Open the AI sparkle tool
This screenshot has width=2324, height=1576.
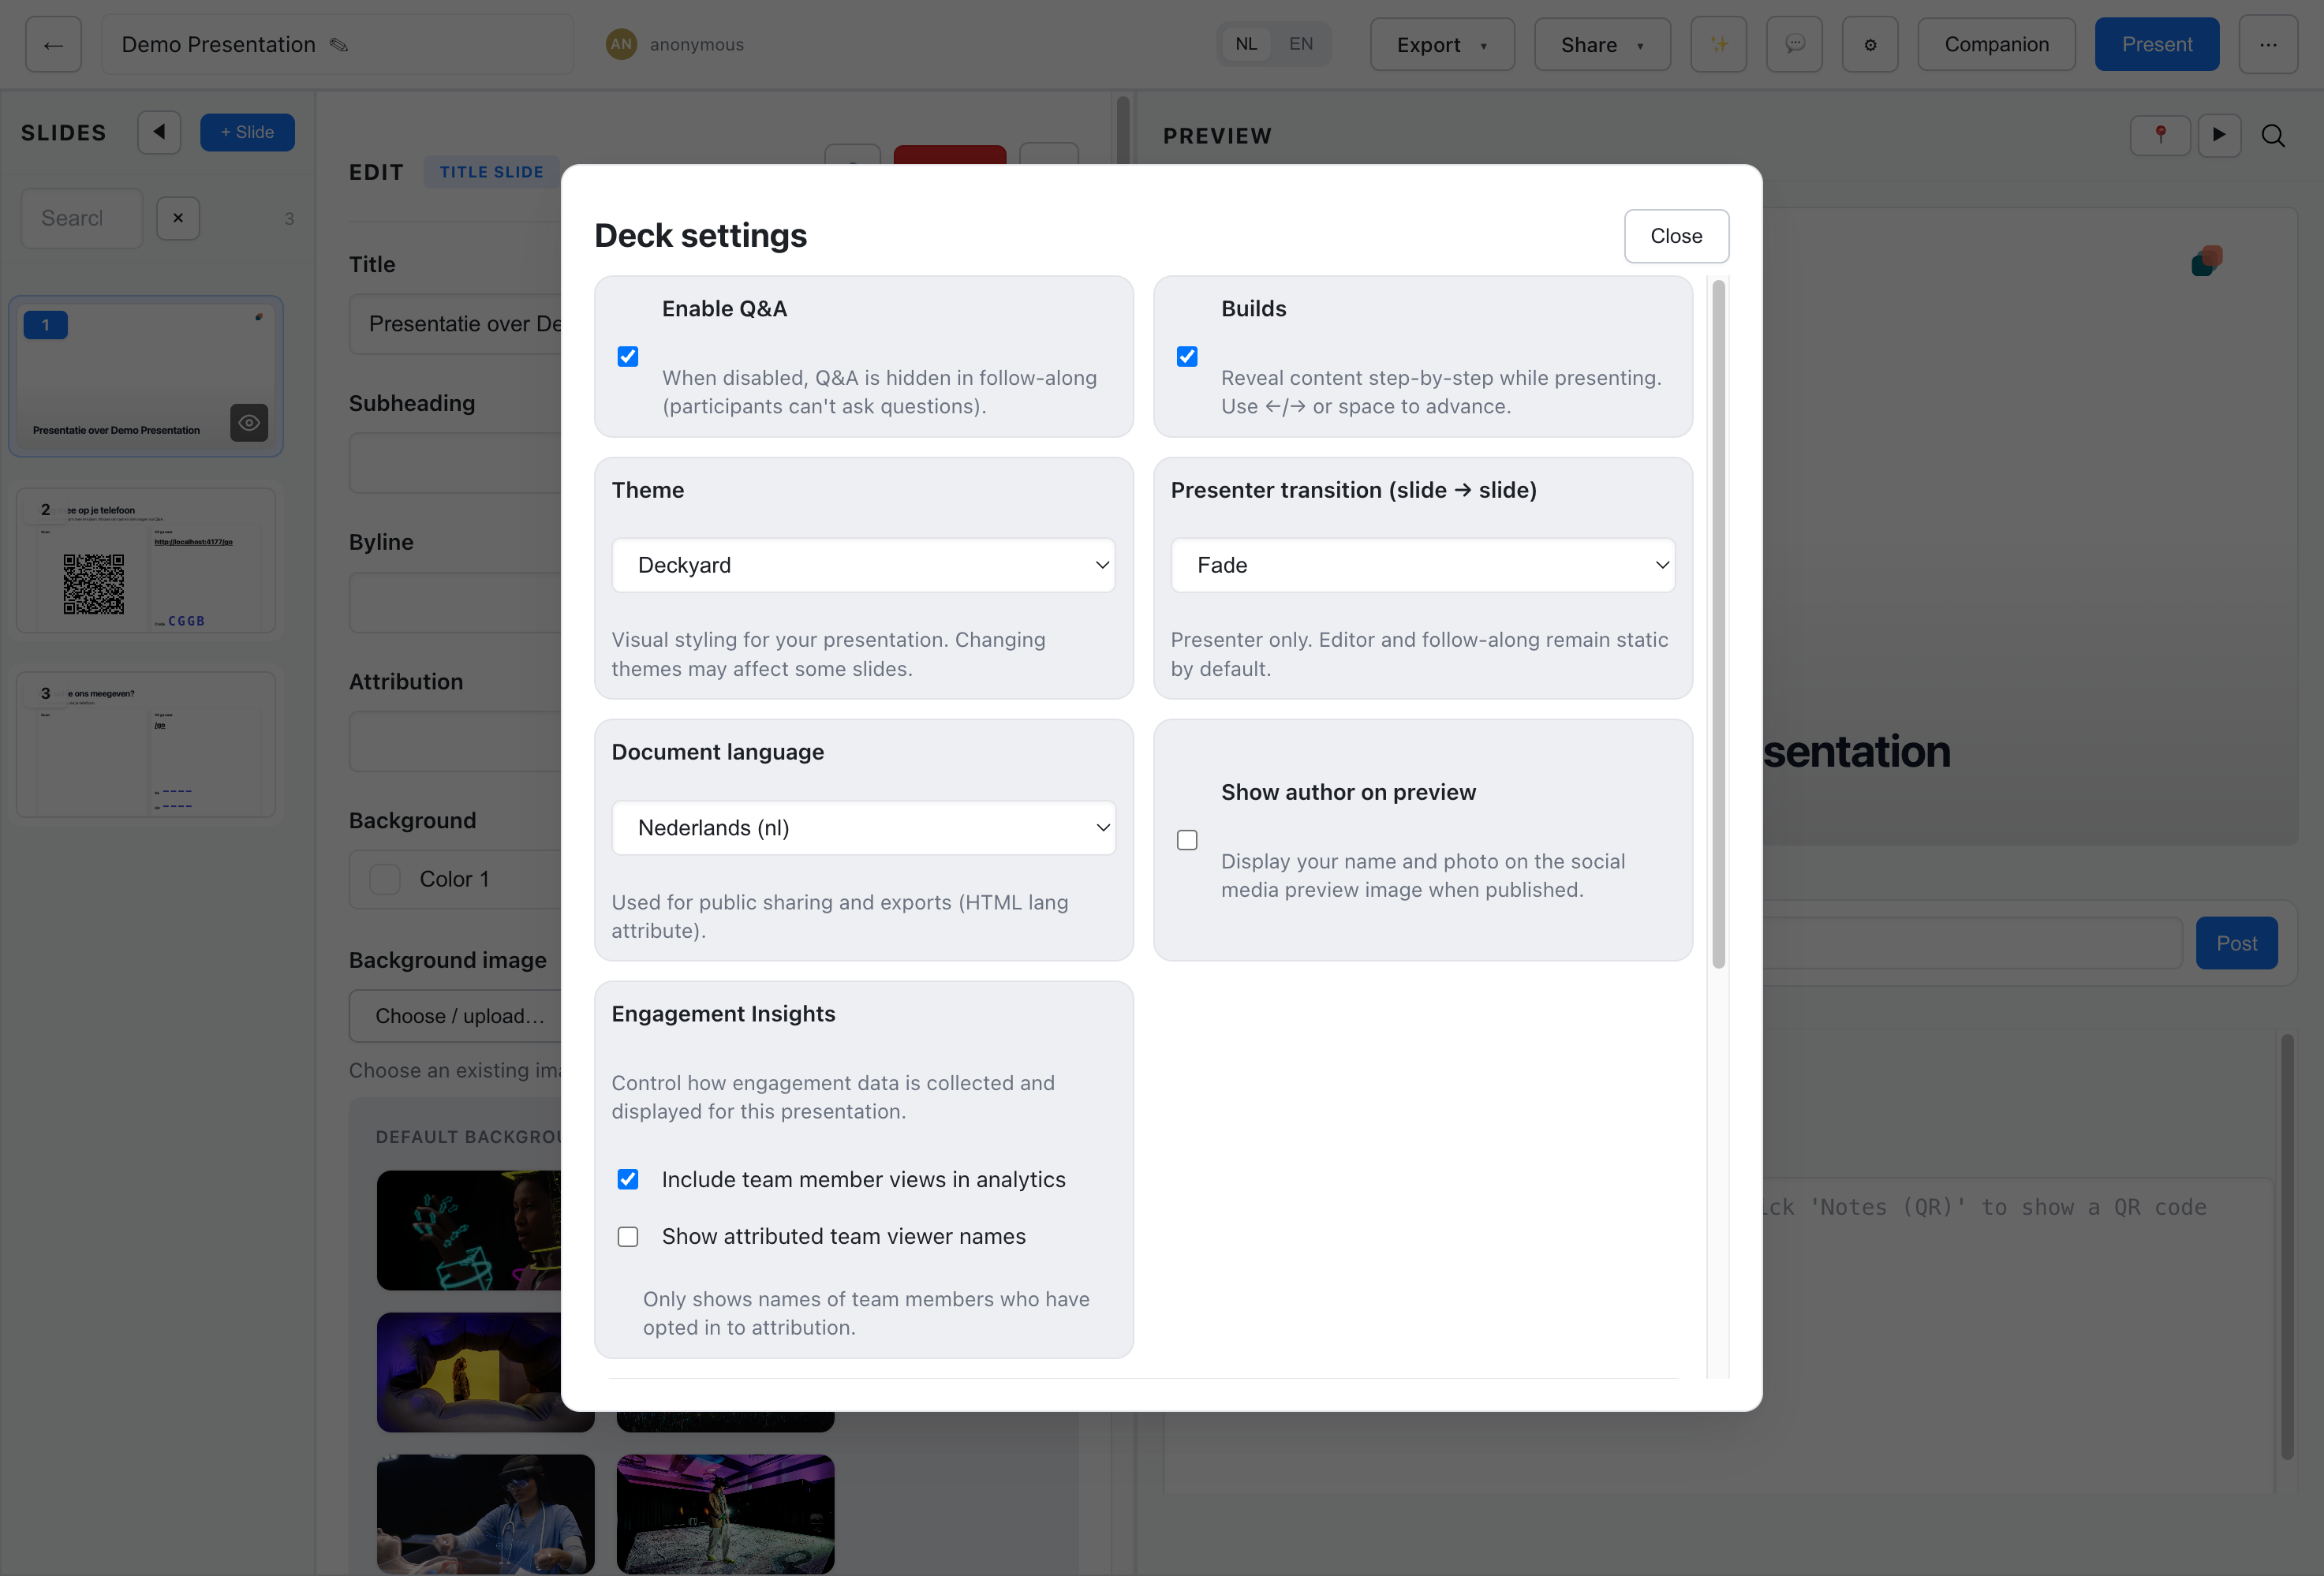click(1718, 45)
